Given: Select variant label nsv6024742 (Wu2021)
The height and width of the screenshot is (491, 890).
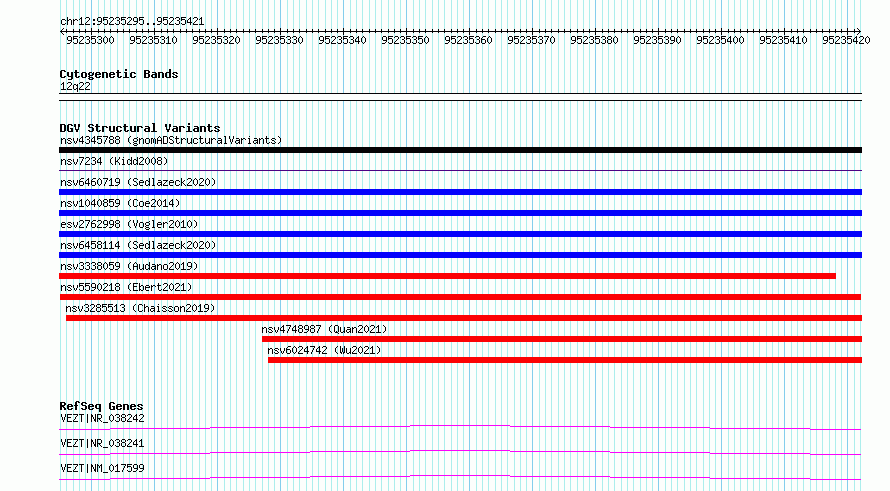Looking at the screenshot, I should pyautogui.click(x=324, y=350).
